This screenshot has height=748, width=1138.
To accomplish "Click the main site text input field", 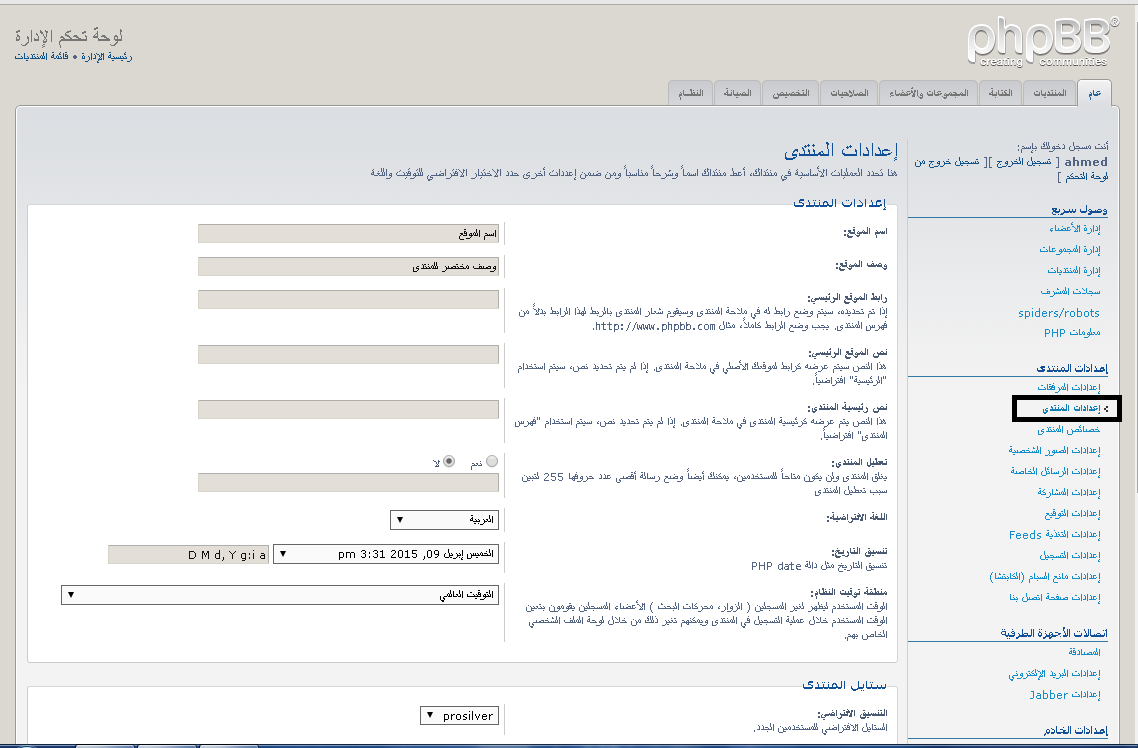I will click(x=348, y=355).
